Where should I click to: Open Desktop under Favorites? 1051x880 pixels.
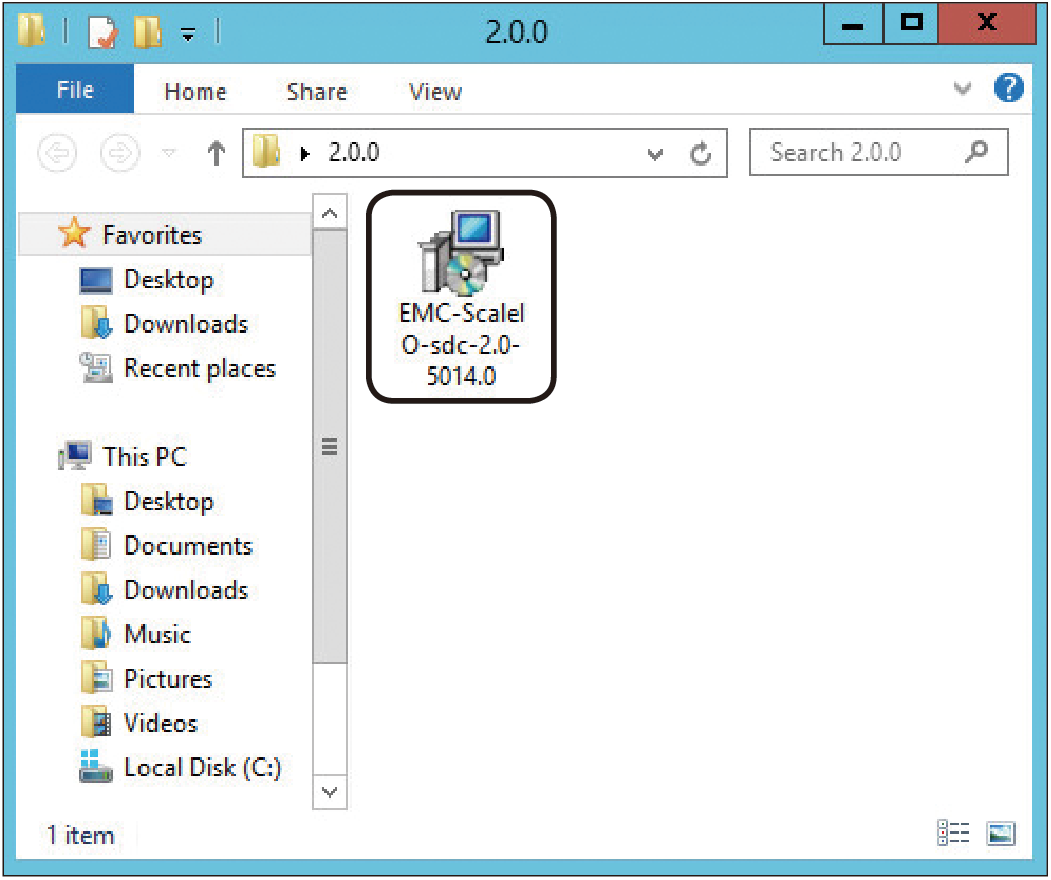pyautogui.click(x=169, y=279)
